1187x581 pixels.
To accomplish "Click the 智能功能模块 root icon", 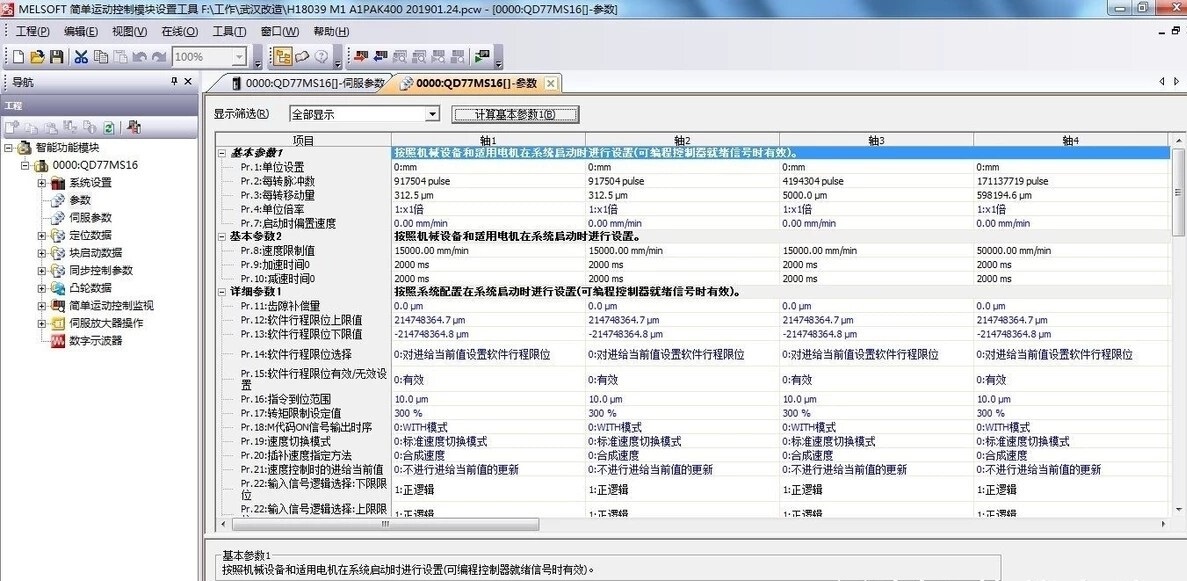I will pos(24,148).
